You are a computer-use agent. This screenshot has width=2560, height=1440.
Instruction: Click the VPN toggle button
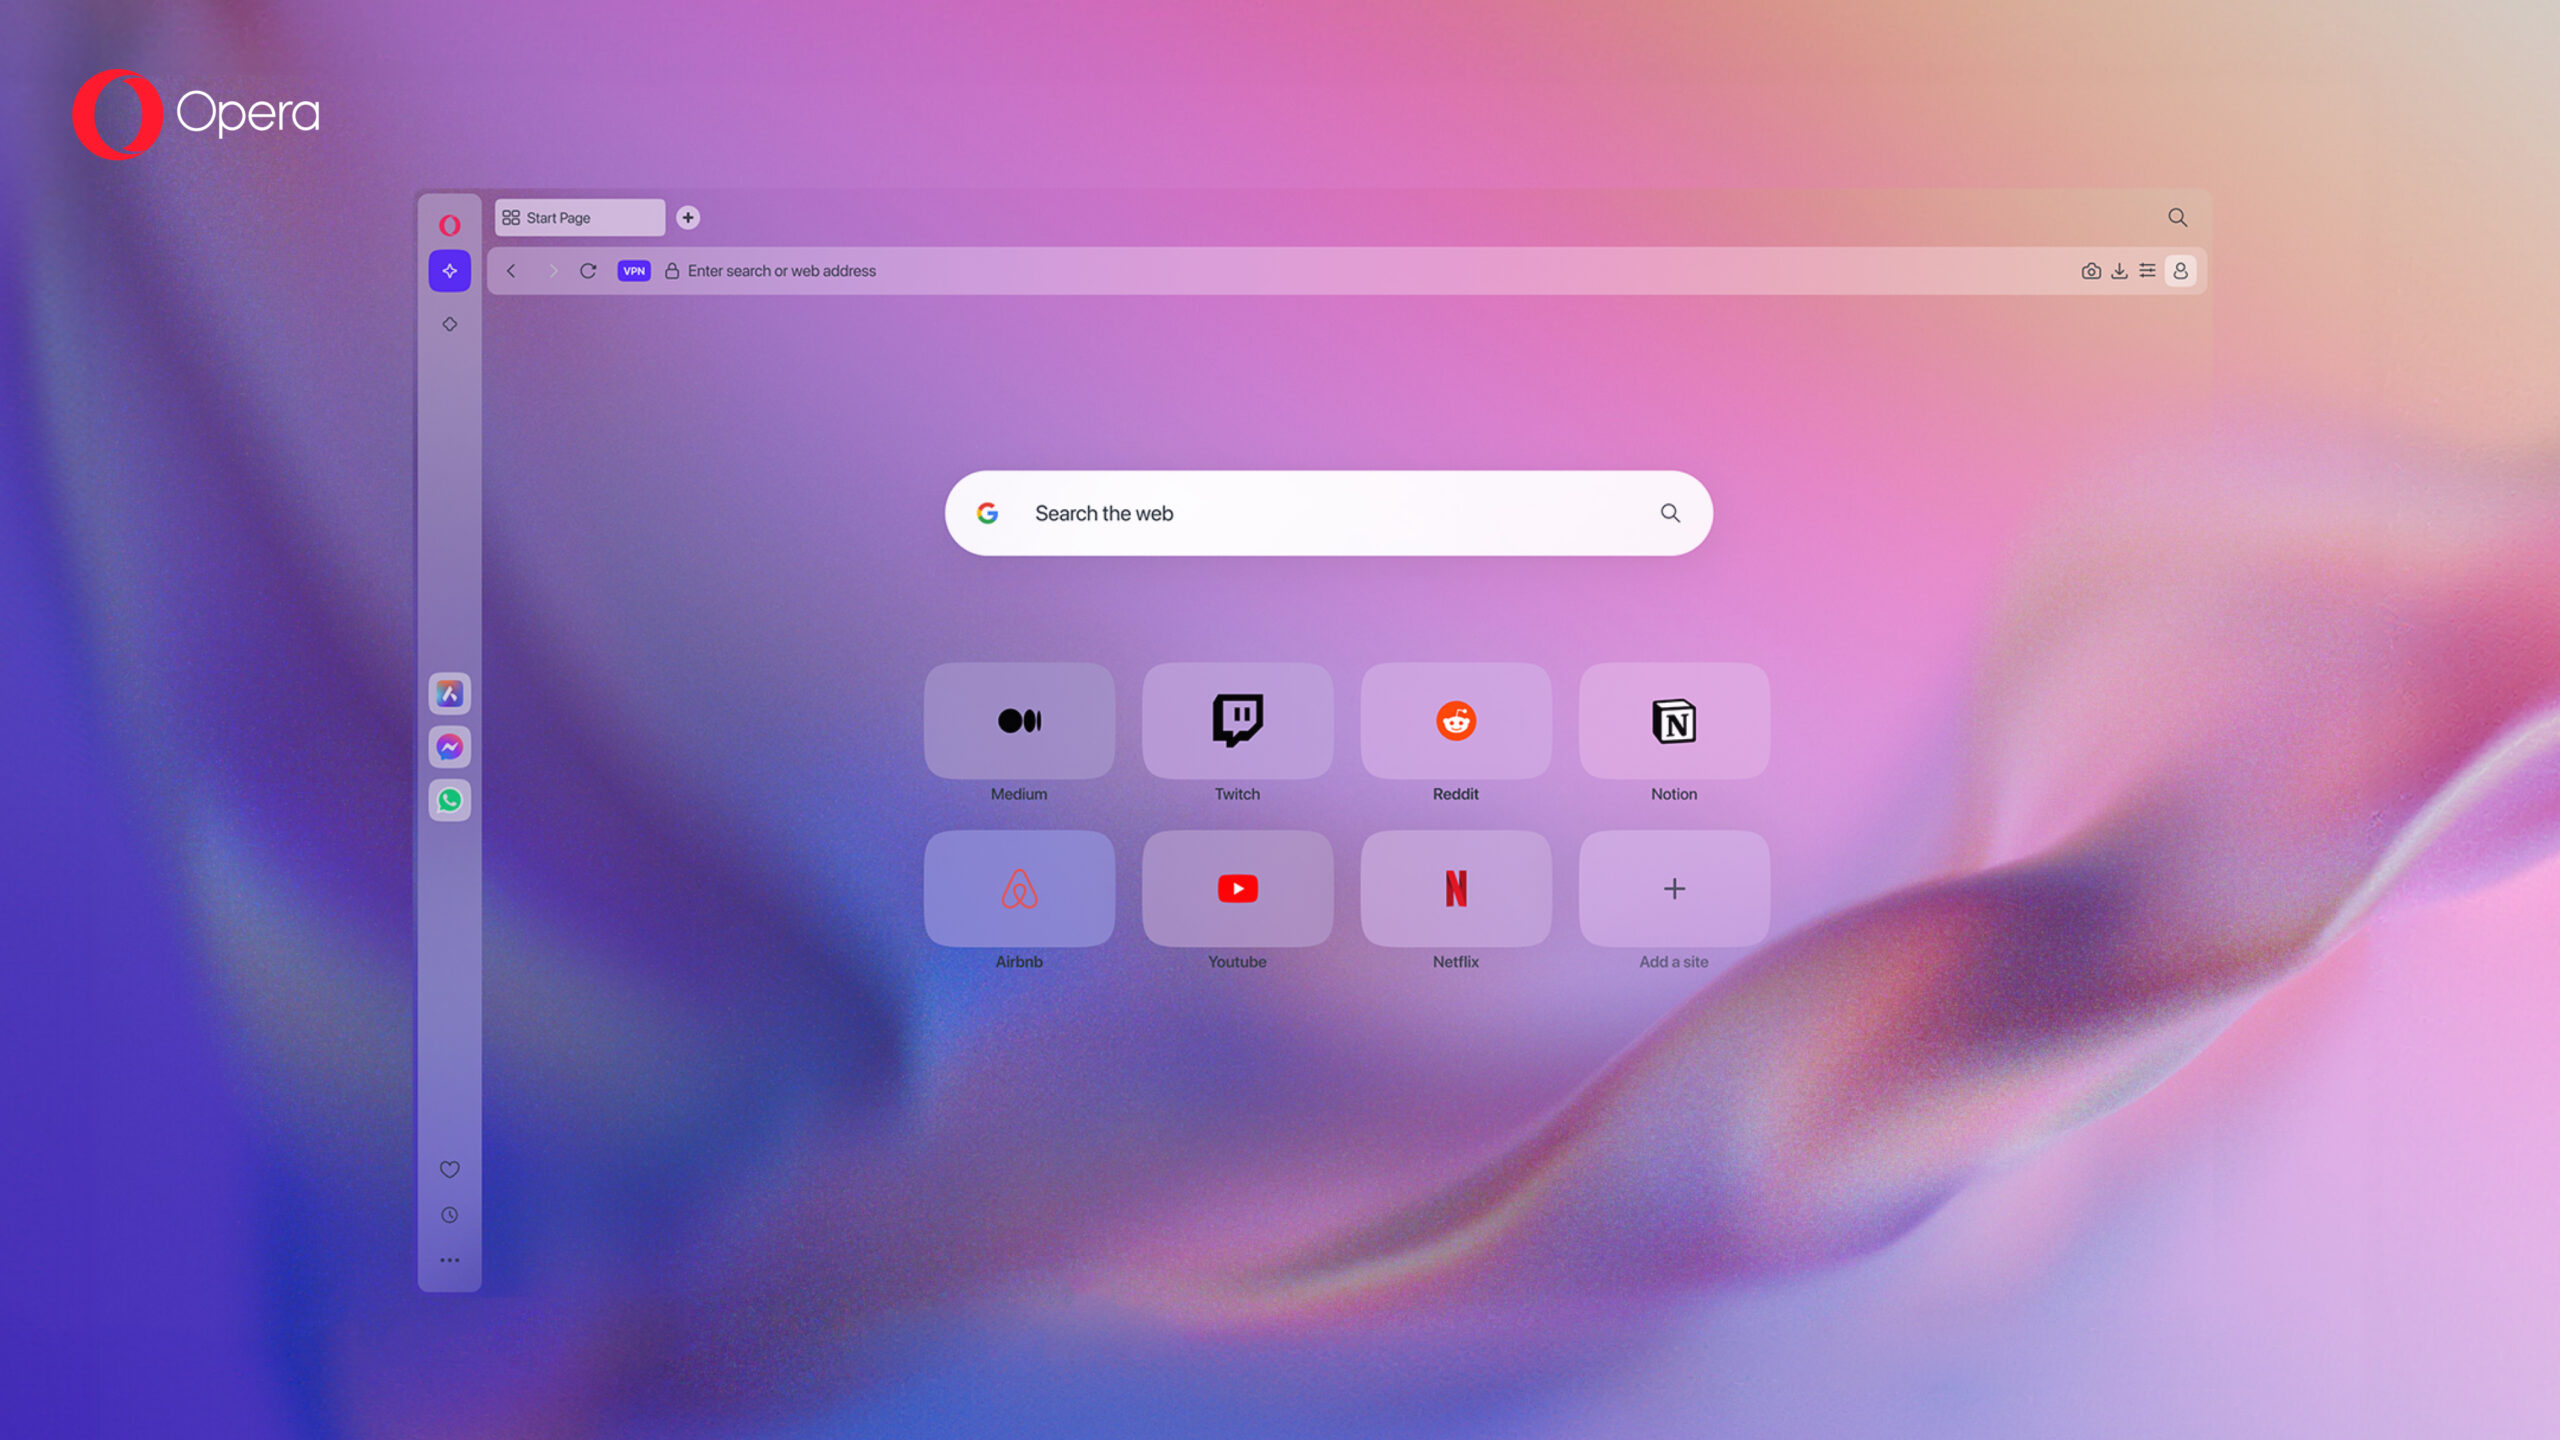coord(633,269)
